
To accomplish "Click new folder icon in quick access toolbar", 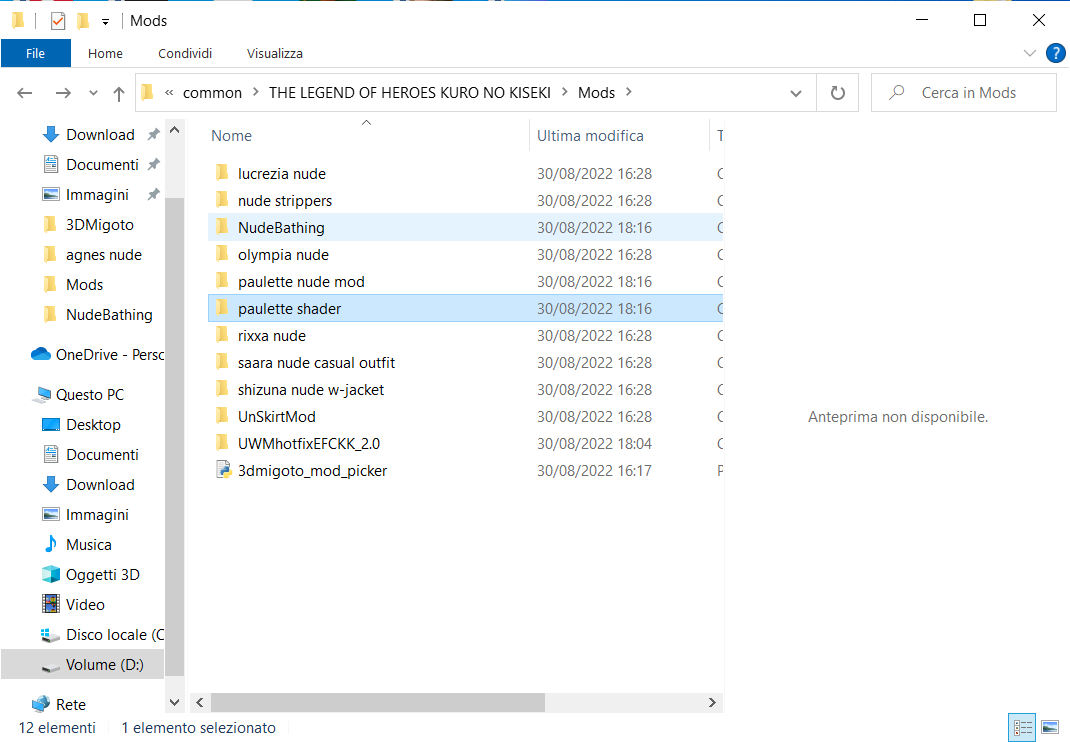I will point(83,21).
